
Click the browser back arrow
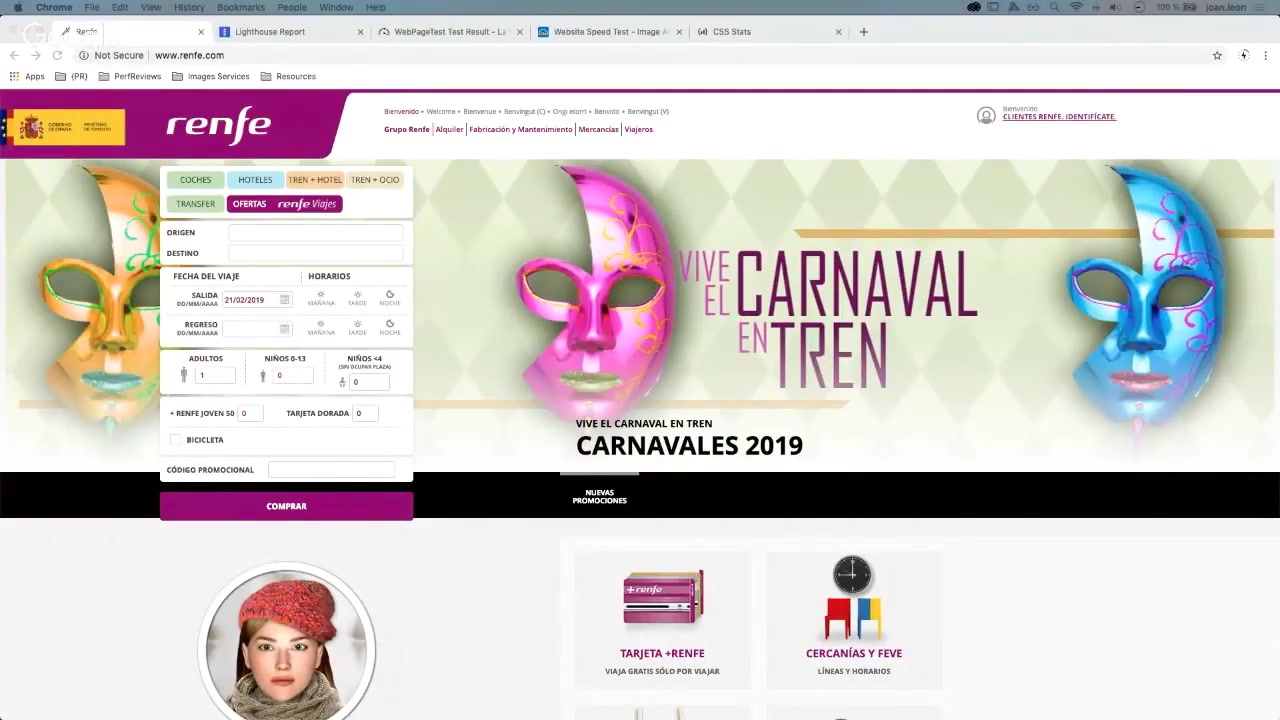(14, 55)
